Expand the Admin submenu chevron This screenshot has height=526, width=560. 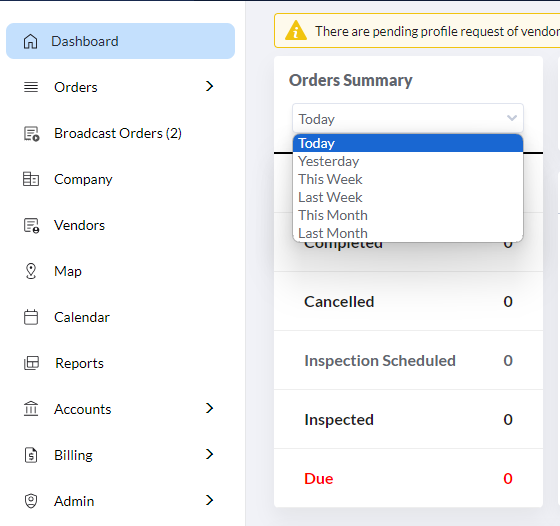pos(210,500)
